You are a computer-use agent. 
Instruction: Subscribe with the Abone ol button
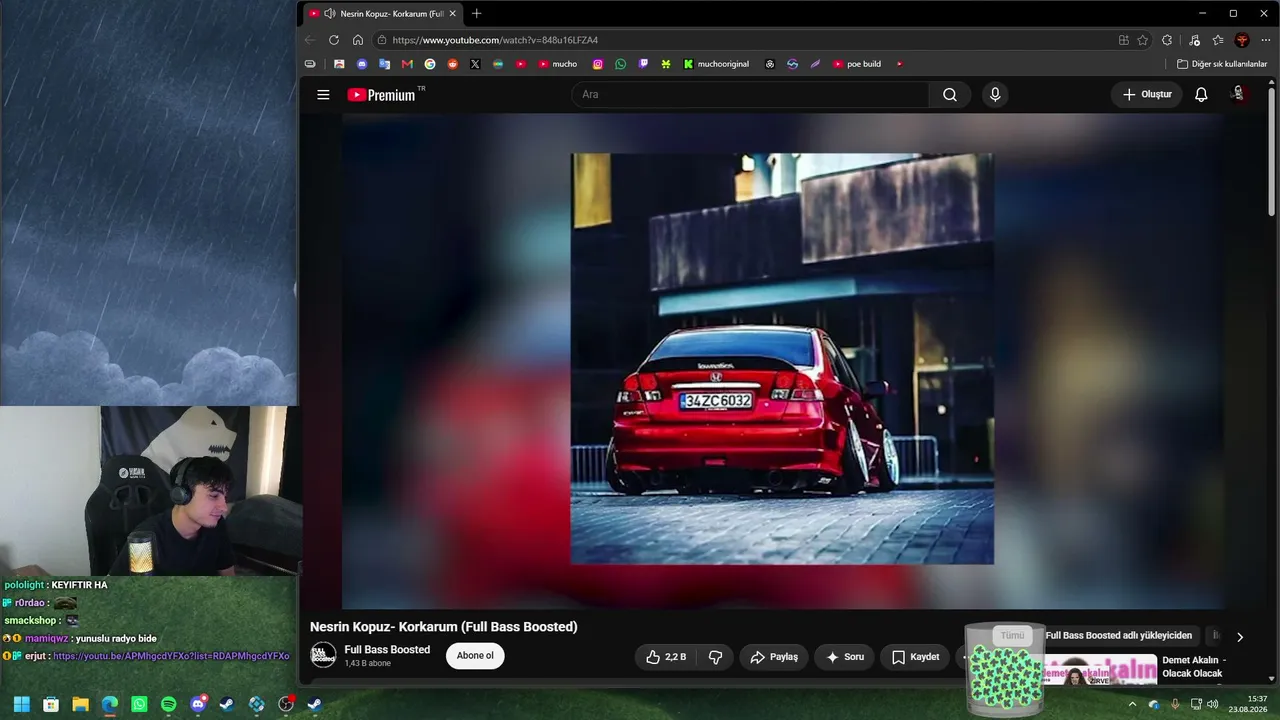click(x=475, y=656)
